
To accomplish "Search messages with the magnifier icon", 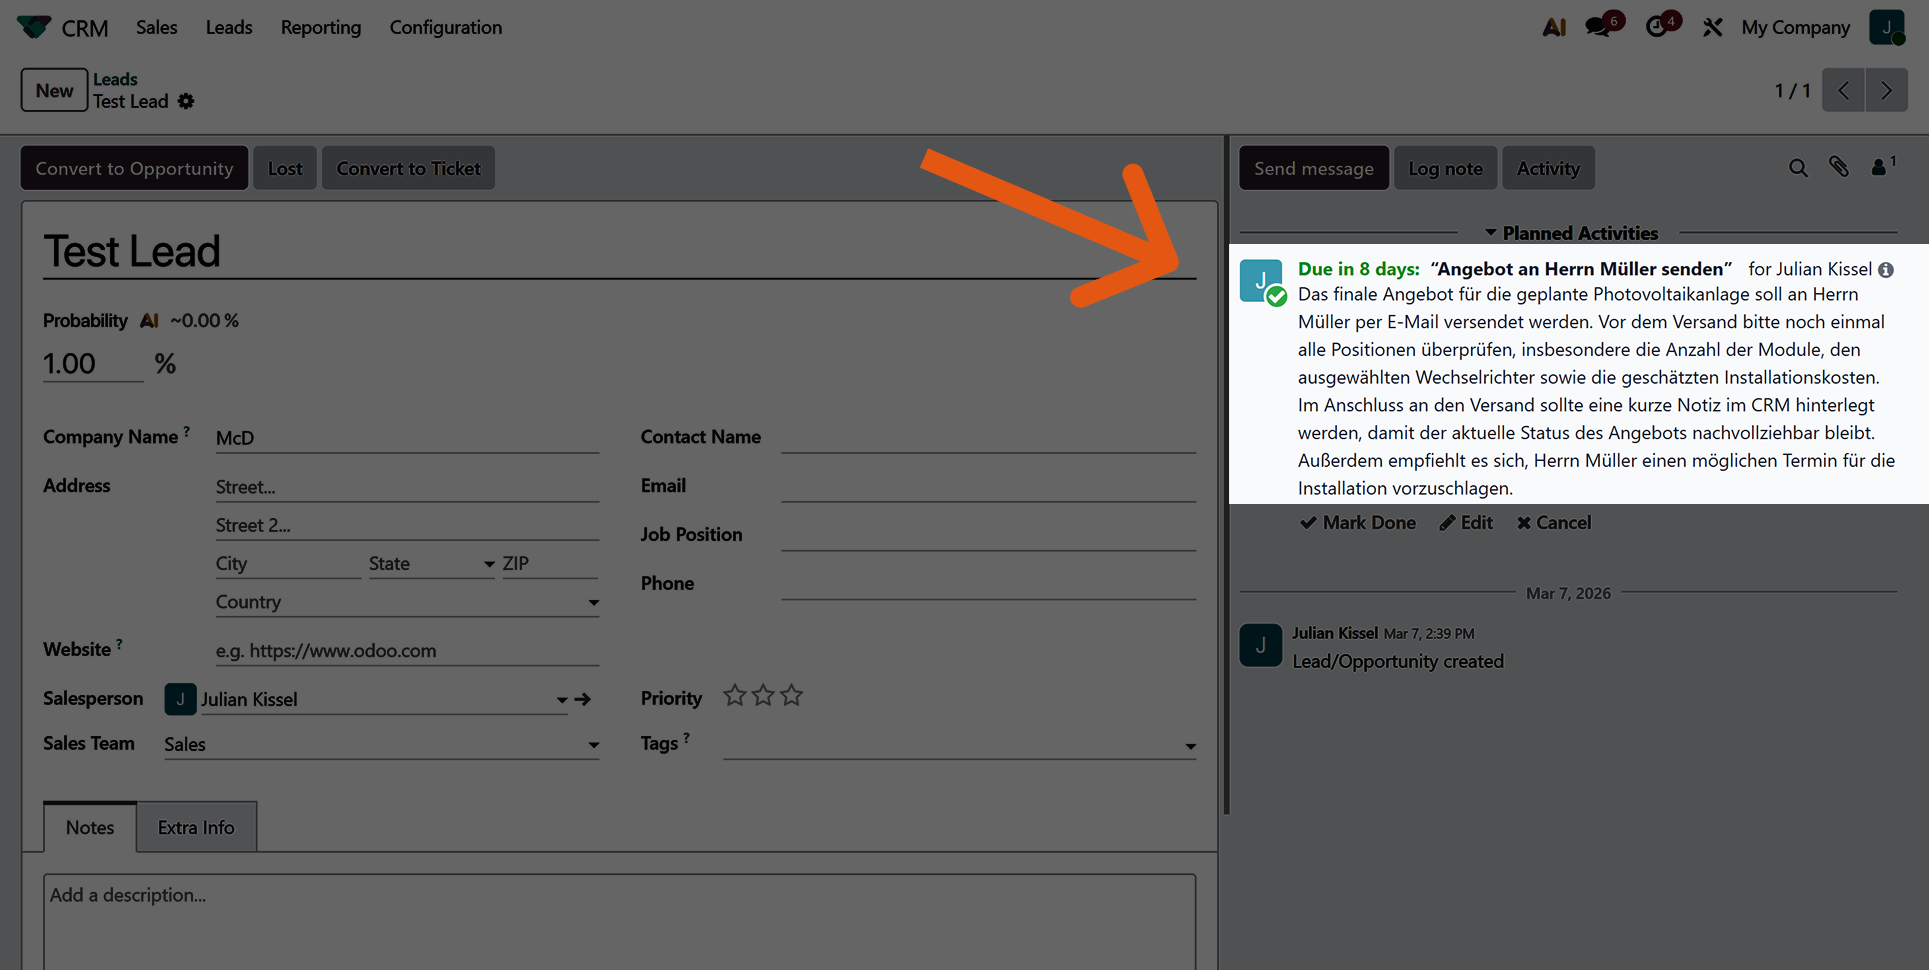I will (x=1797, y=168).
